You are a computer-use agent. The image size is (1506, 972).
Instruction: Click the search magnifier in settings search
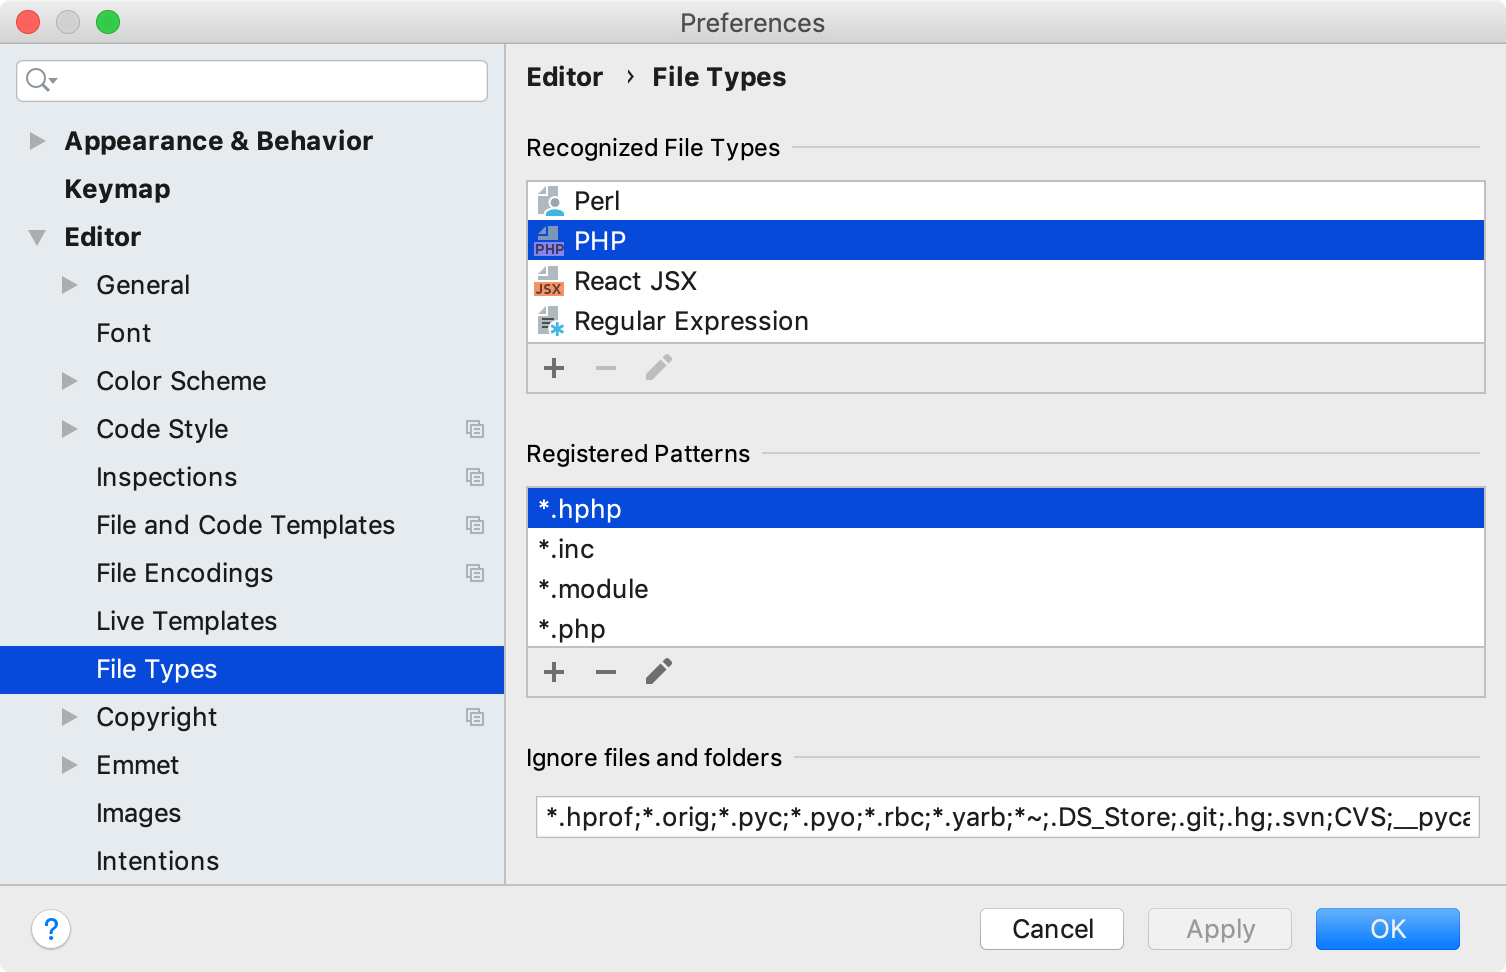pyautogui.click(x=38, y=80)
